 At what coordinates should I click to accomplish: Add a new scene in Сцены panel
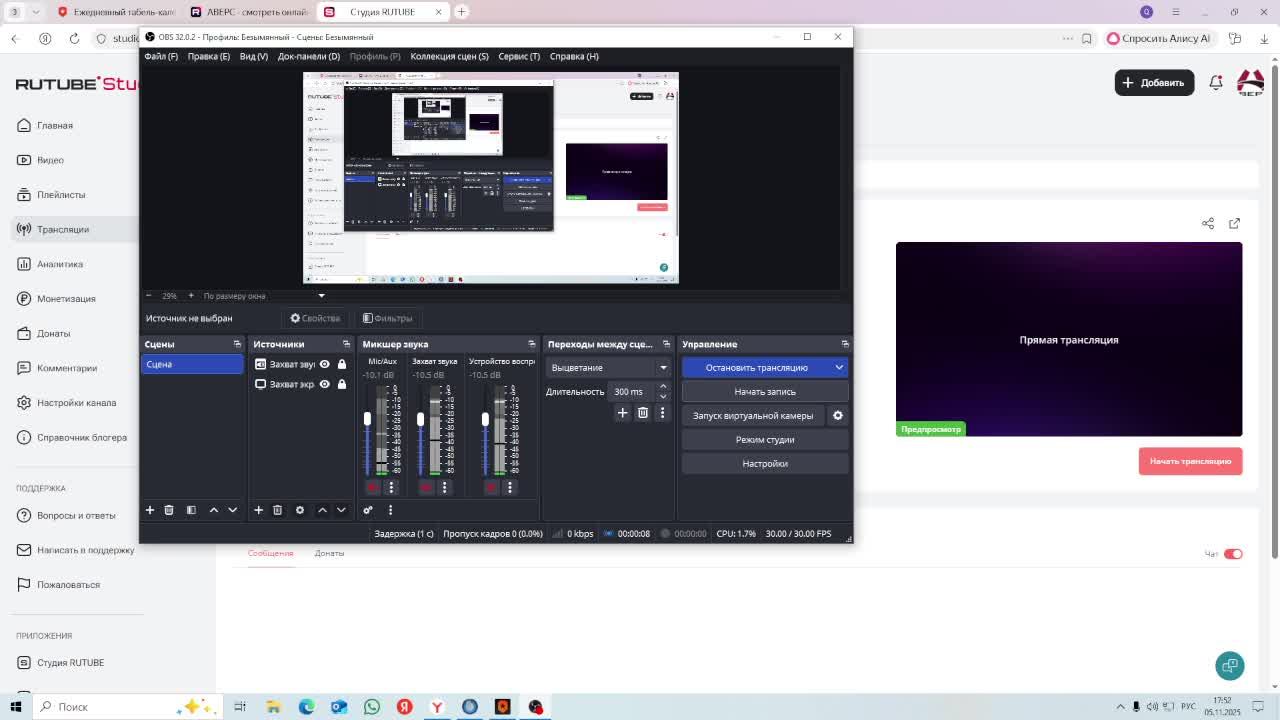tap(150, 510)
